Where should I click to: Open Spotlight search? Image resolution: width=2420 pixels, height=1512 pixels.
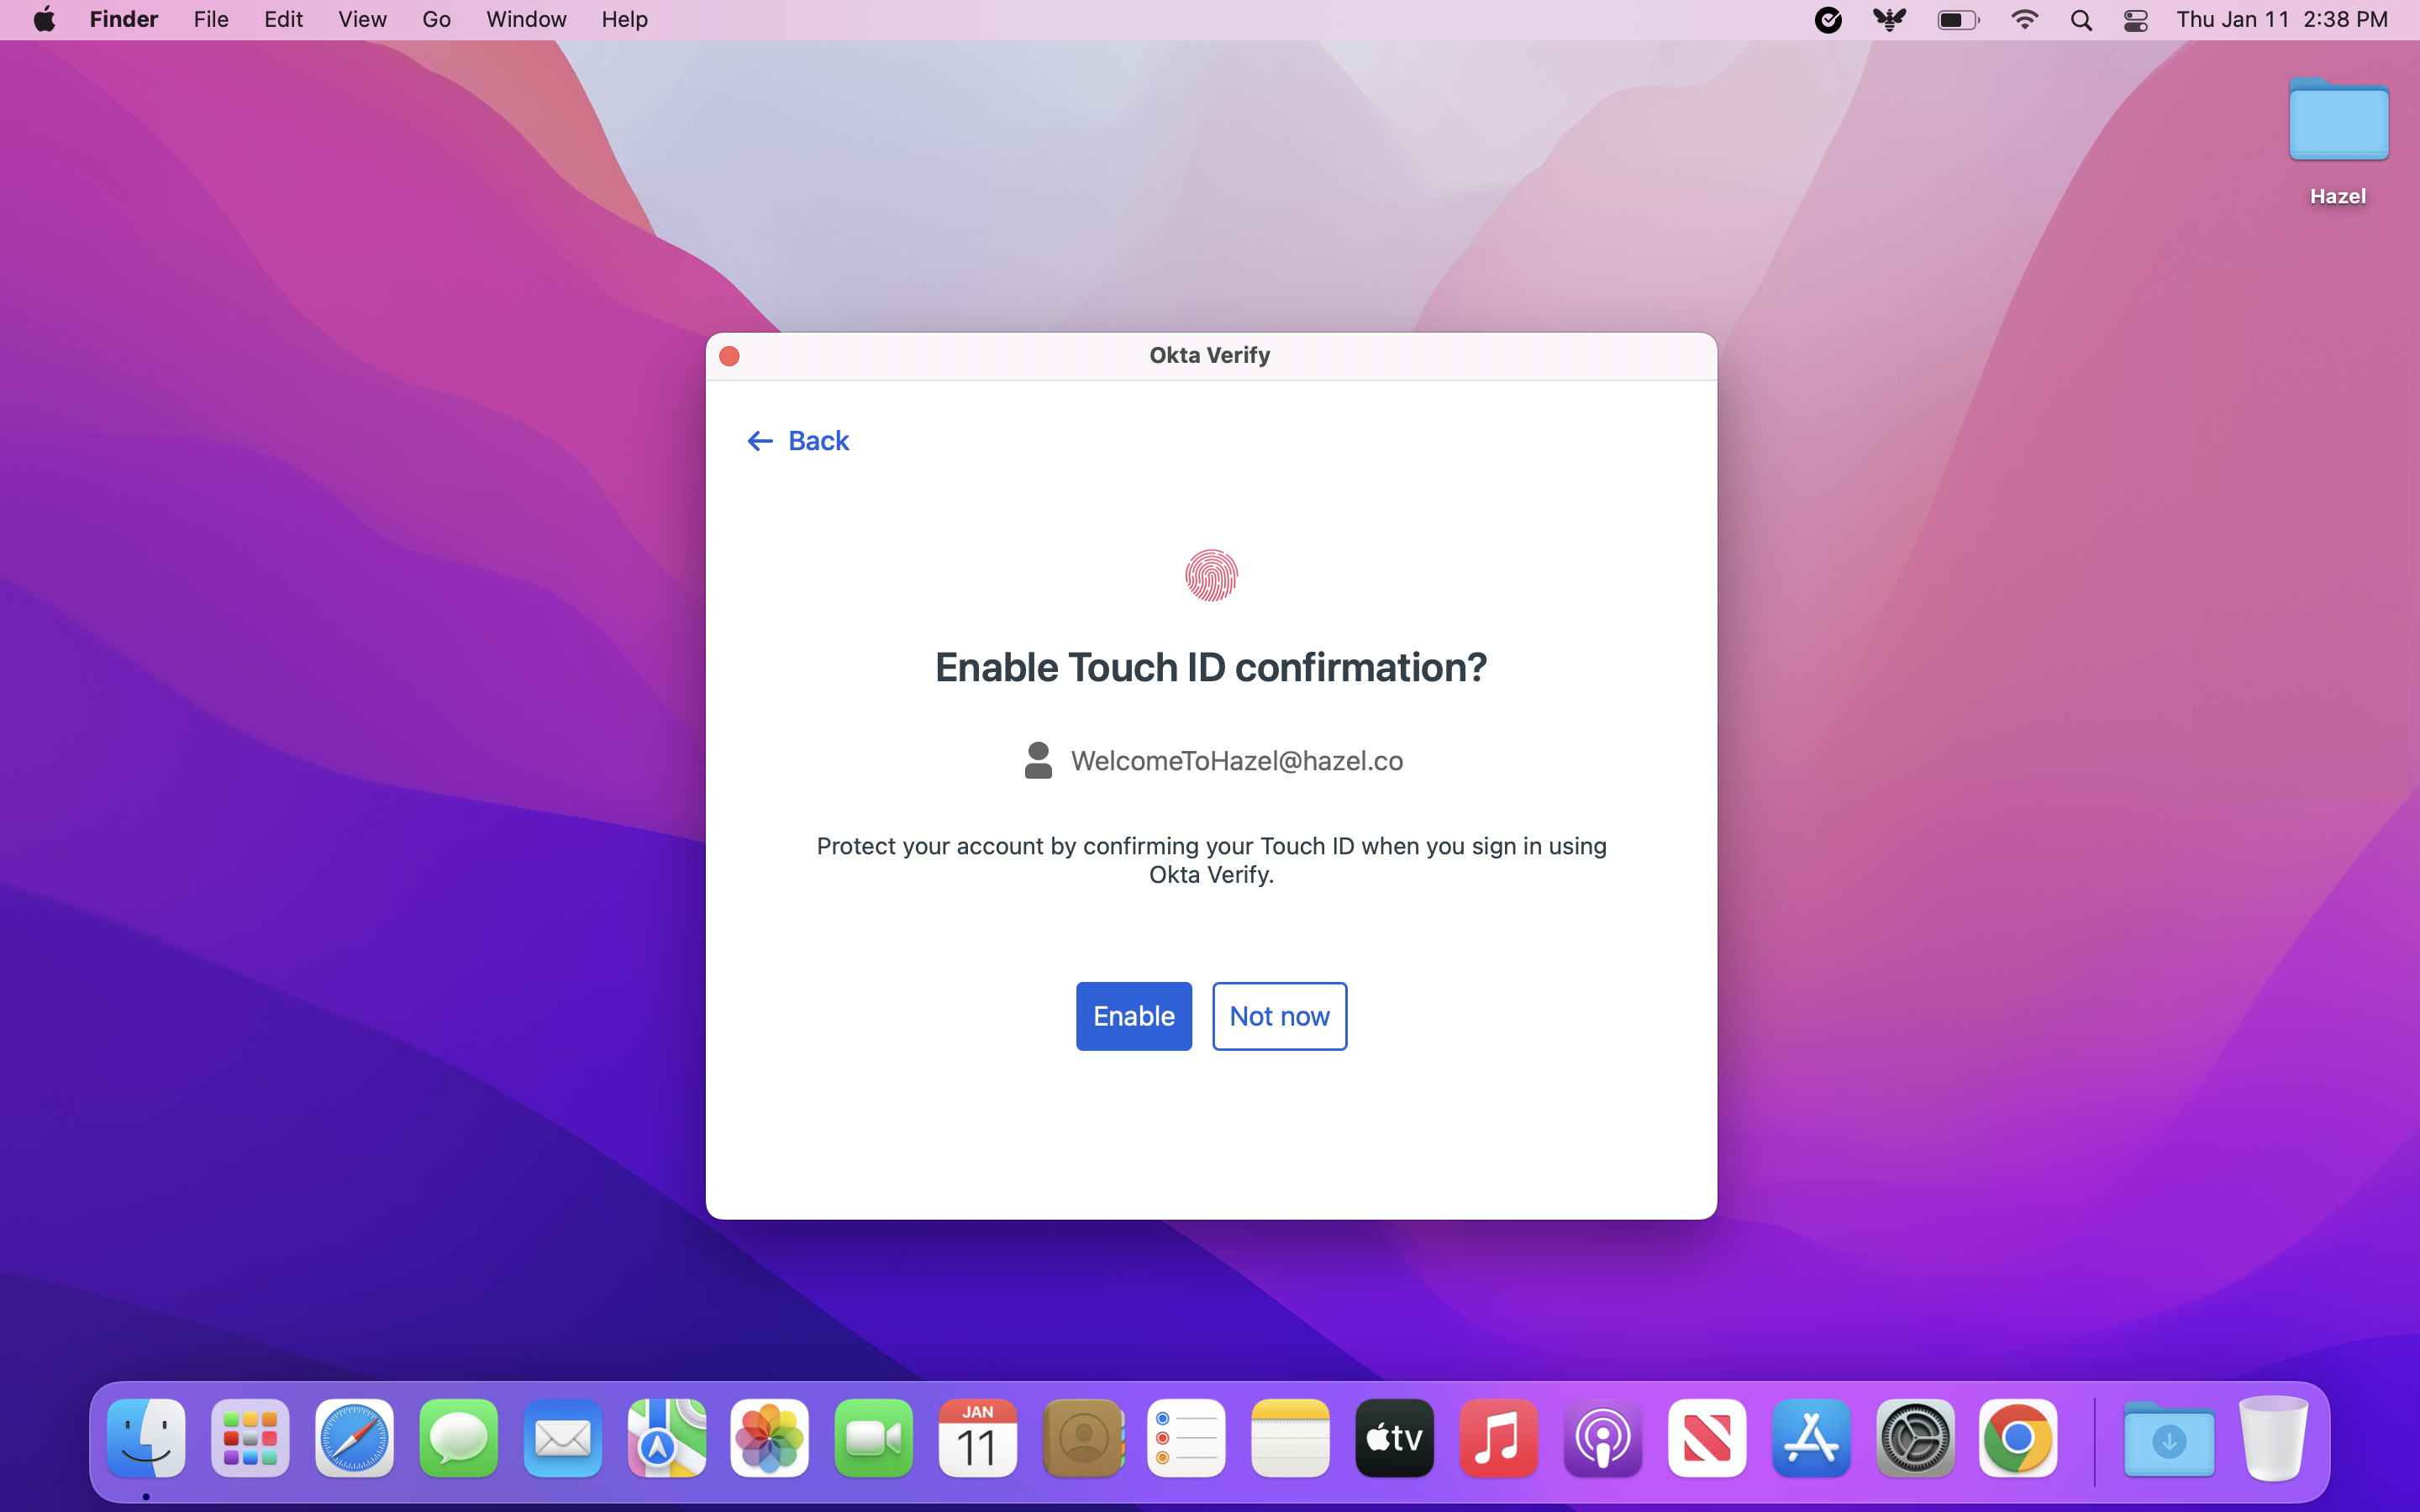pos(2081,20)
